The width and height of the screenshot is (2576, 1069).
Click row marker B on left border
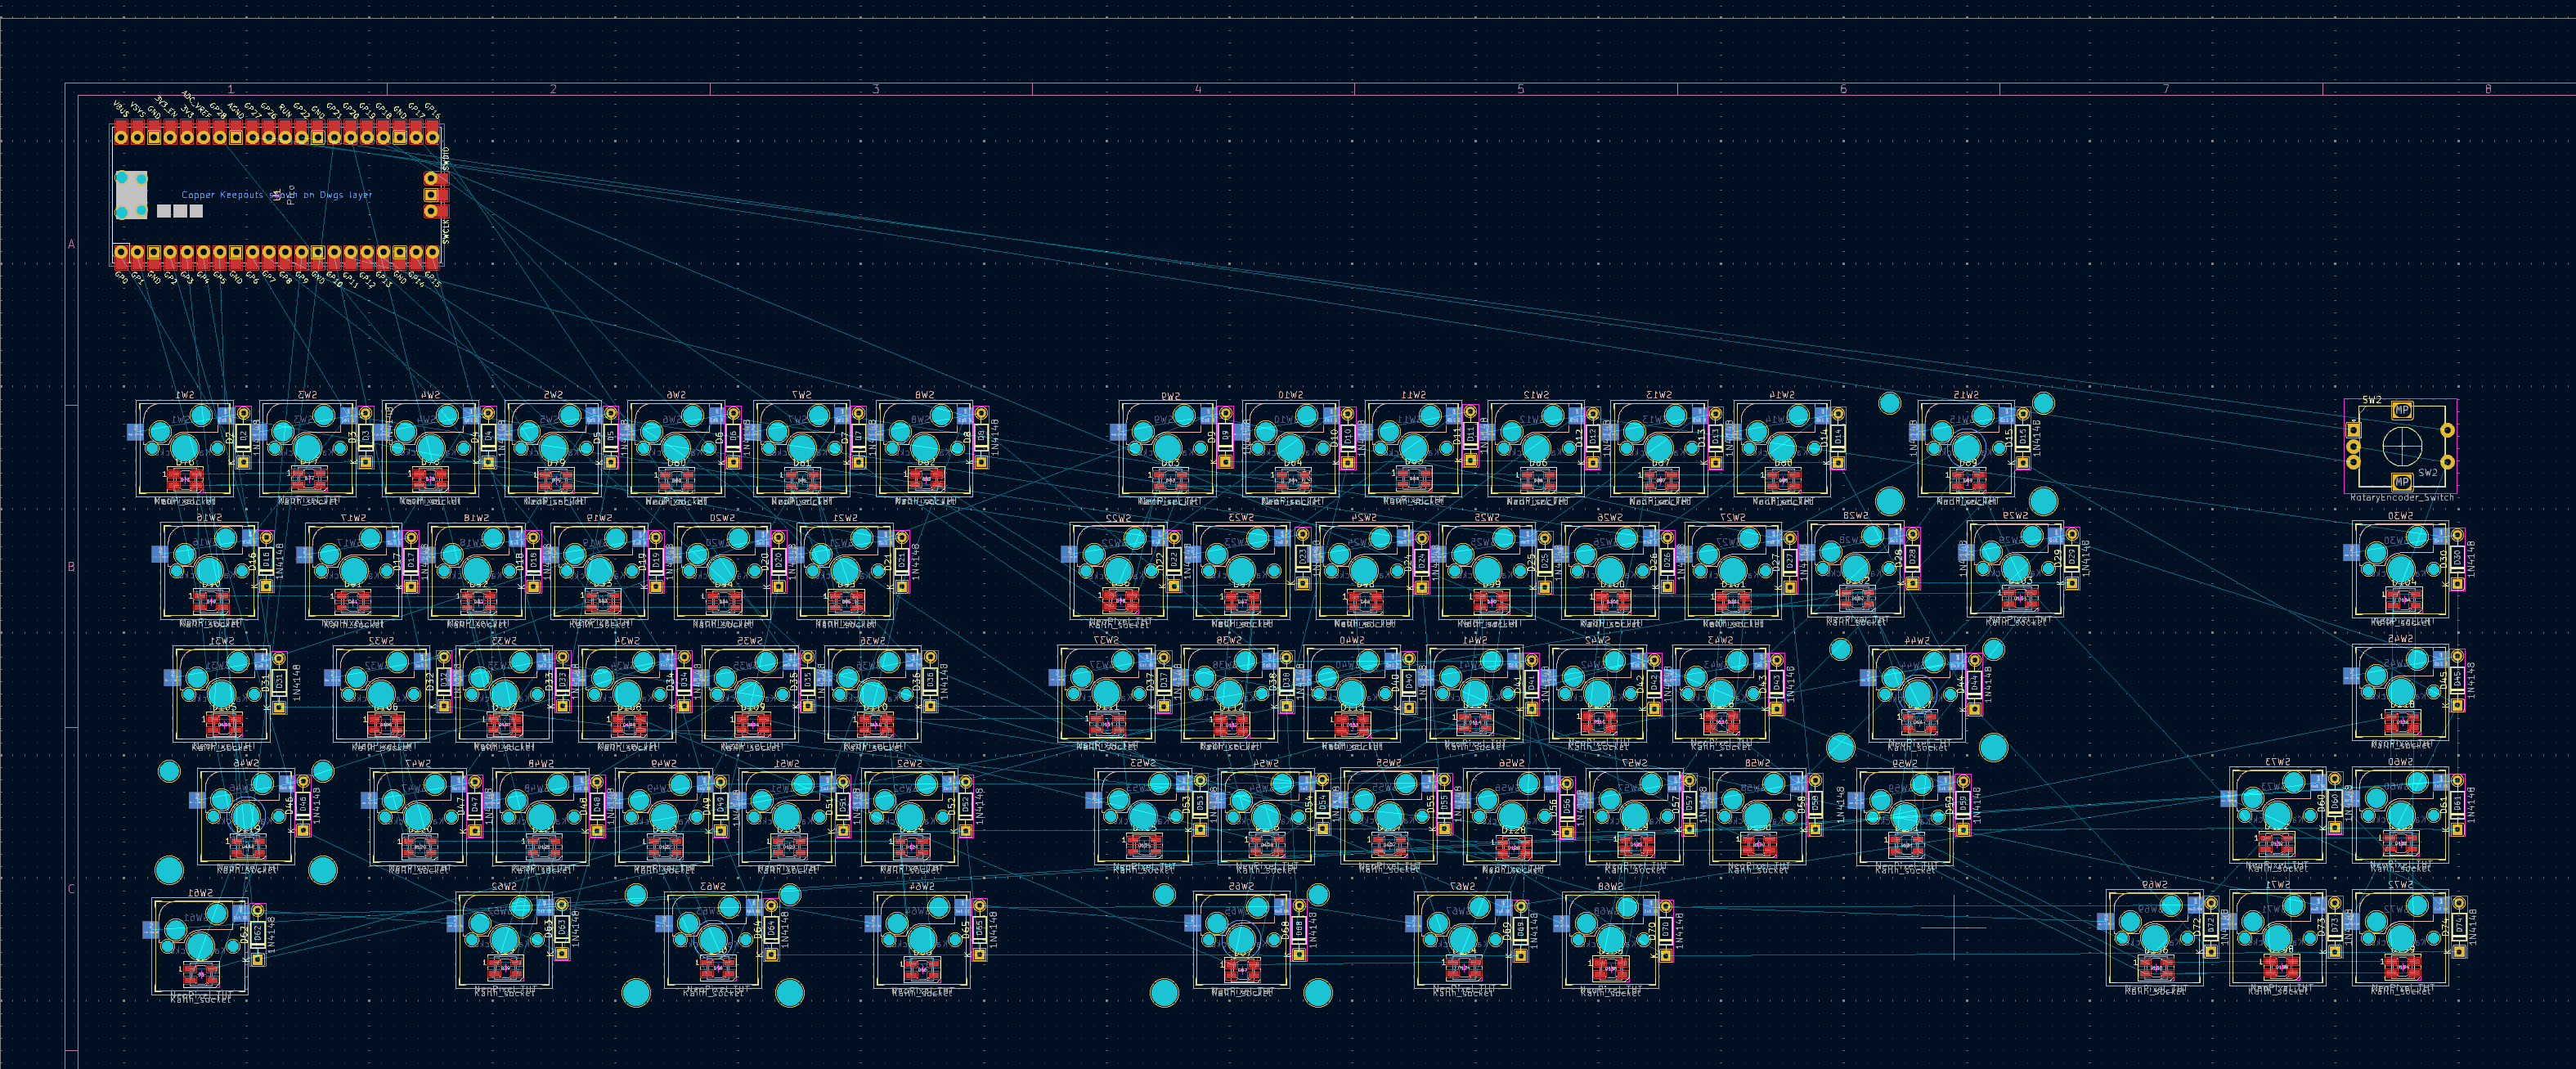(x=71, y=566)
